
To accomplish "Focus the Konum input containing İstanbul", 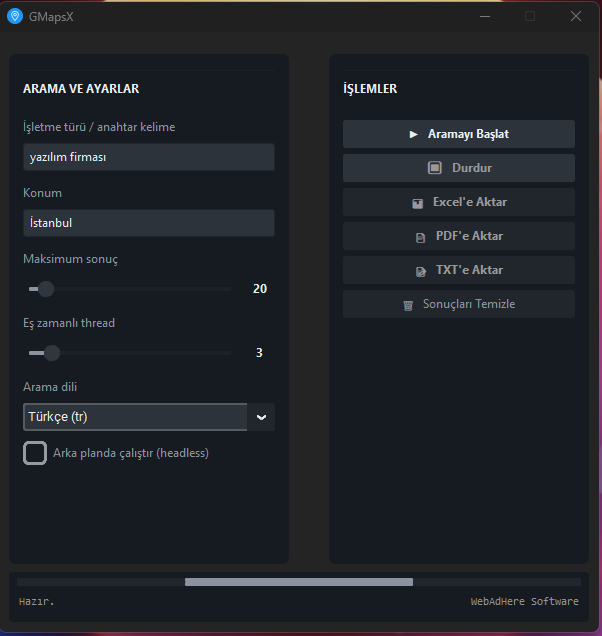I will click(x=149, y=223).
